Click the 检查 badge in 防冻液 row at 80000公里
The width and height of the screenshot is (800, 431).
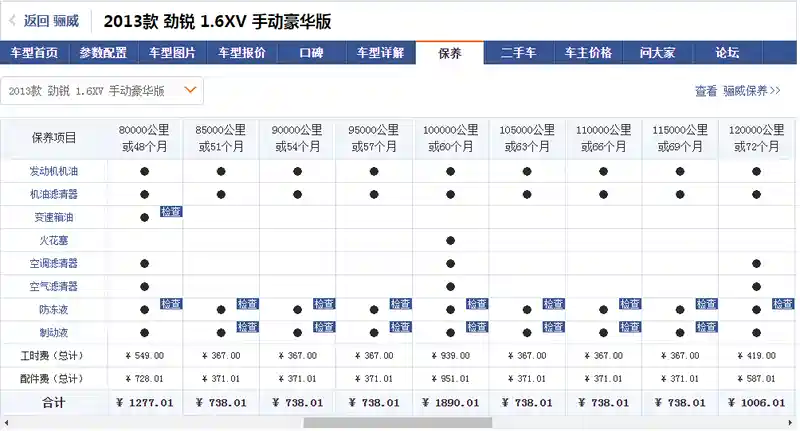point(171,304)
